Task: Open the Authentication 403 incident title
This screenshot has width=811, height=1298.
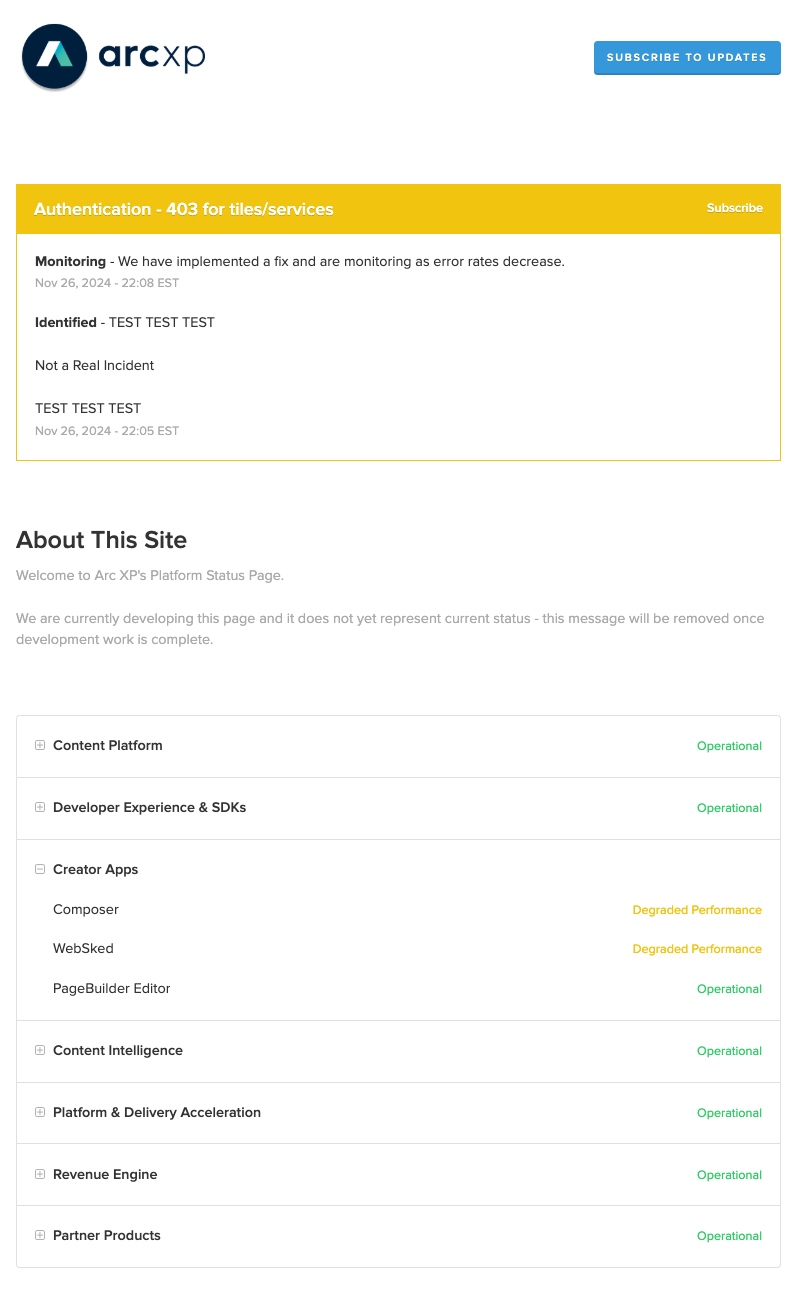Action: point(184,209)
